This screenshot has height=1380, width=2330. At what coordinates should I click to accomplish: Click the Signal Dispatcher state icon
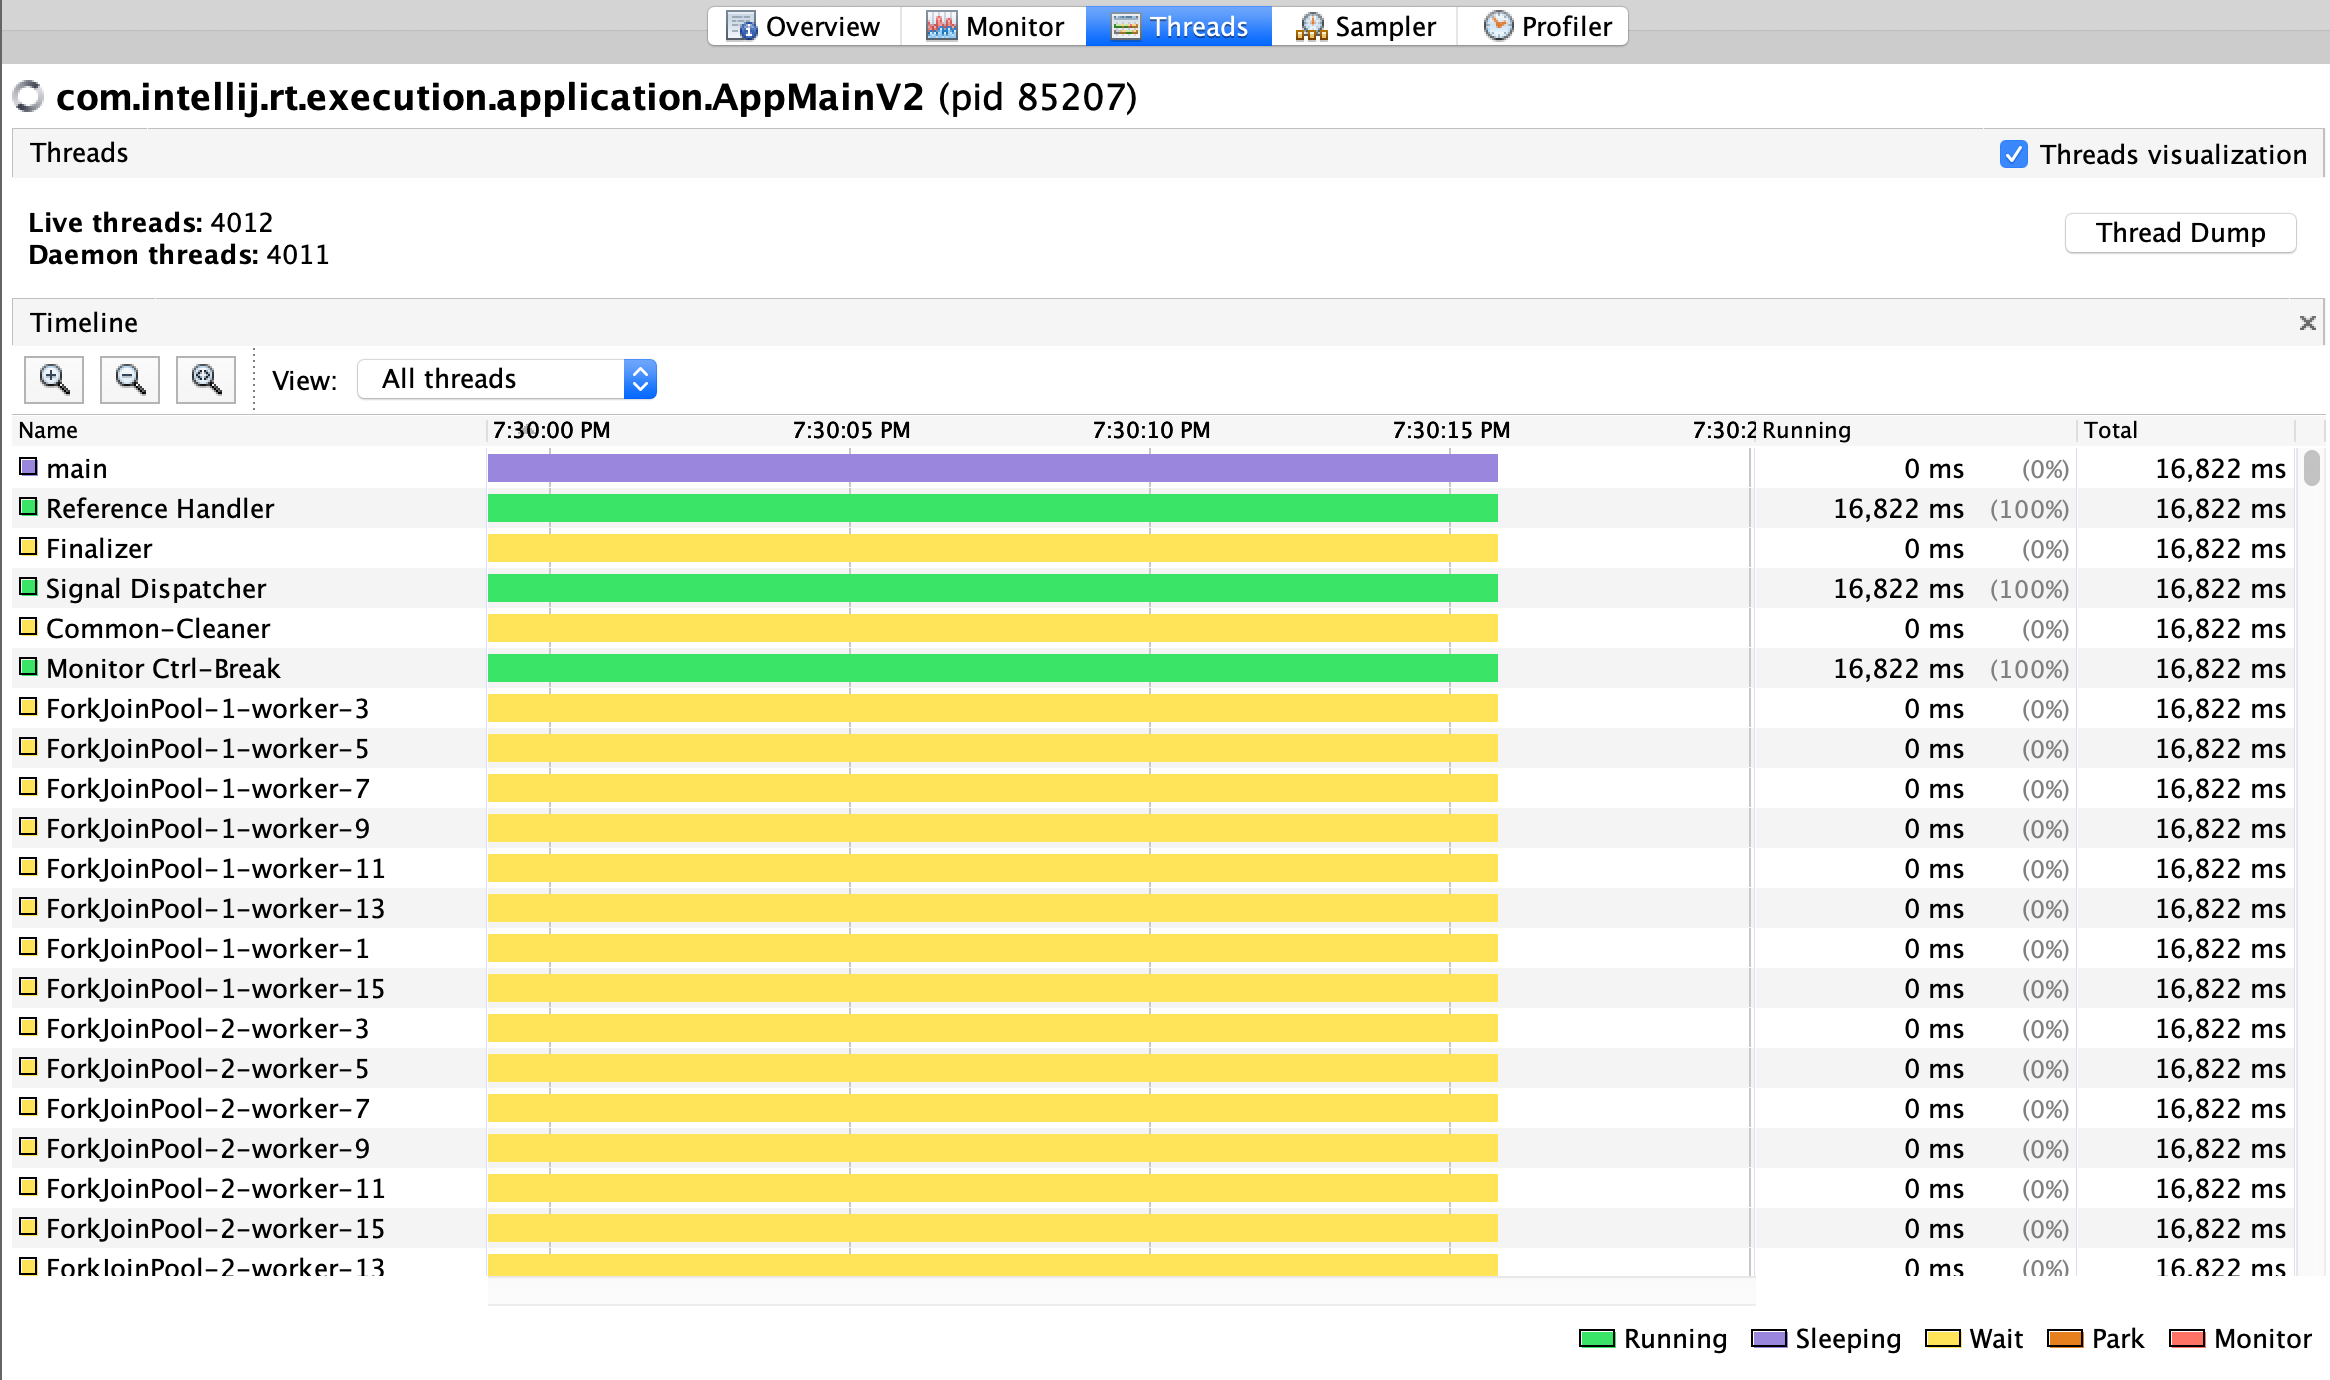[x=28, y=587]
